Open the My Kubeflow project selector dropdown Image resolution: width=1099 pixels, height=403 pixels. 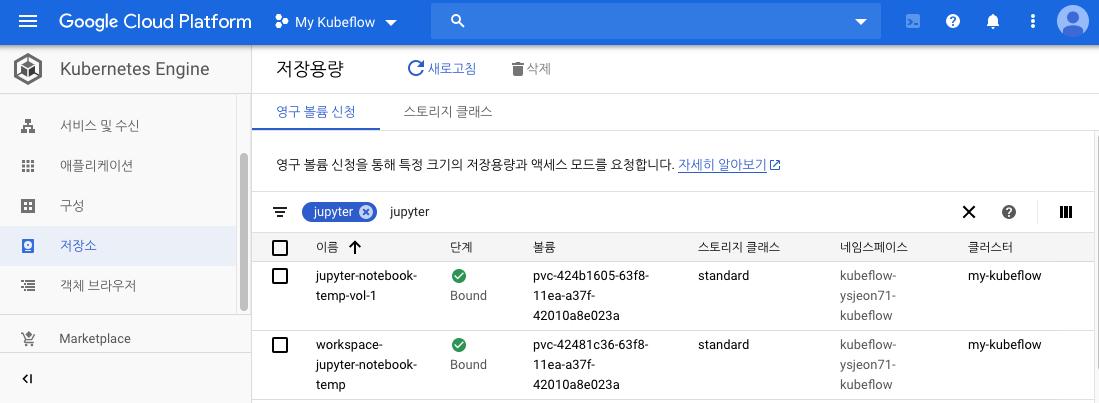(x=336, y=22)
